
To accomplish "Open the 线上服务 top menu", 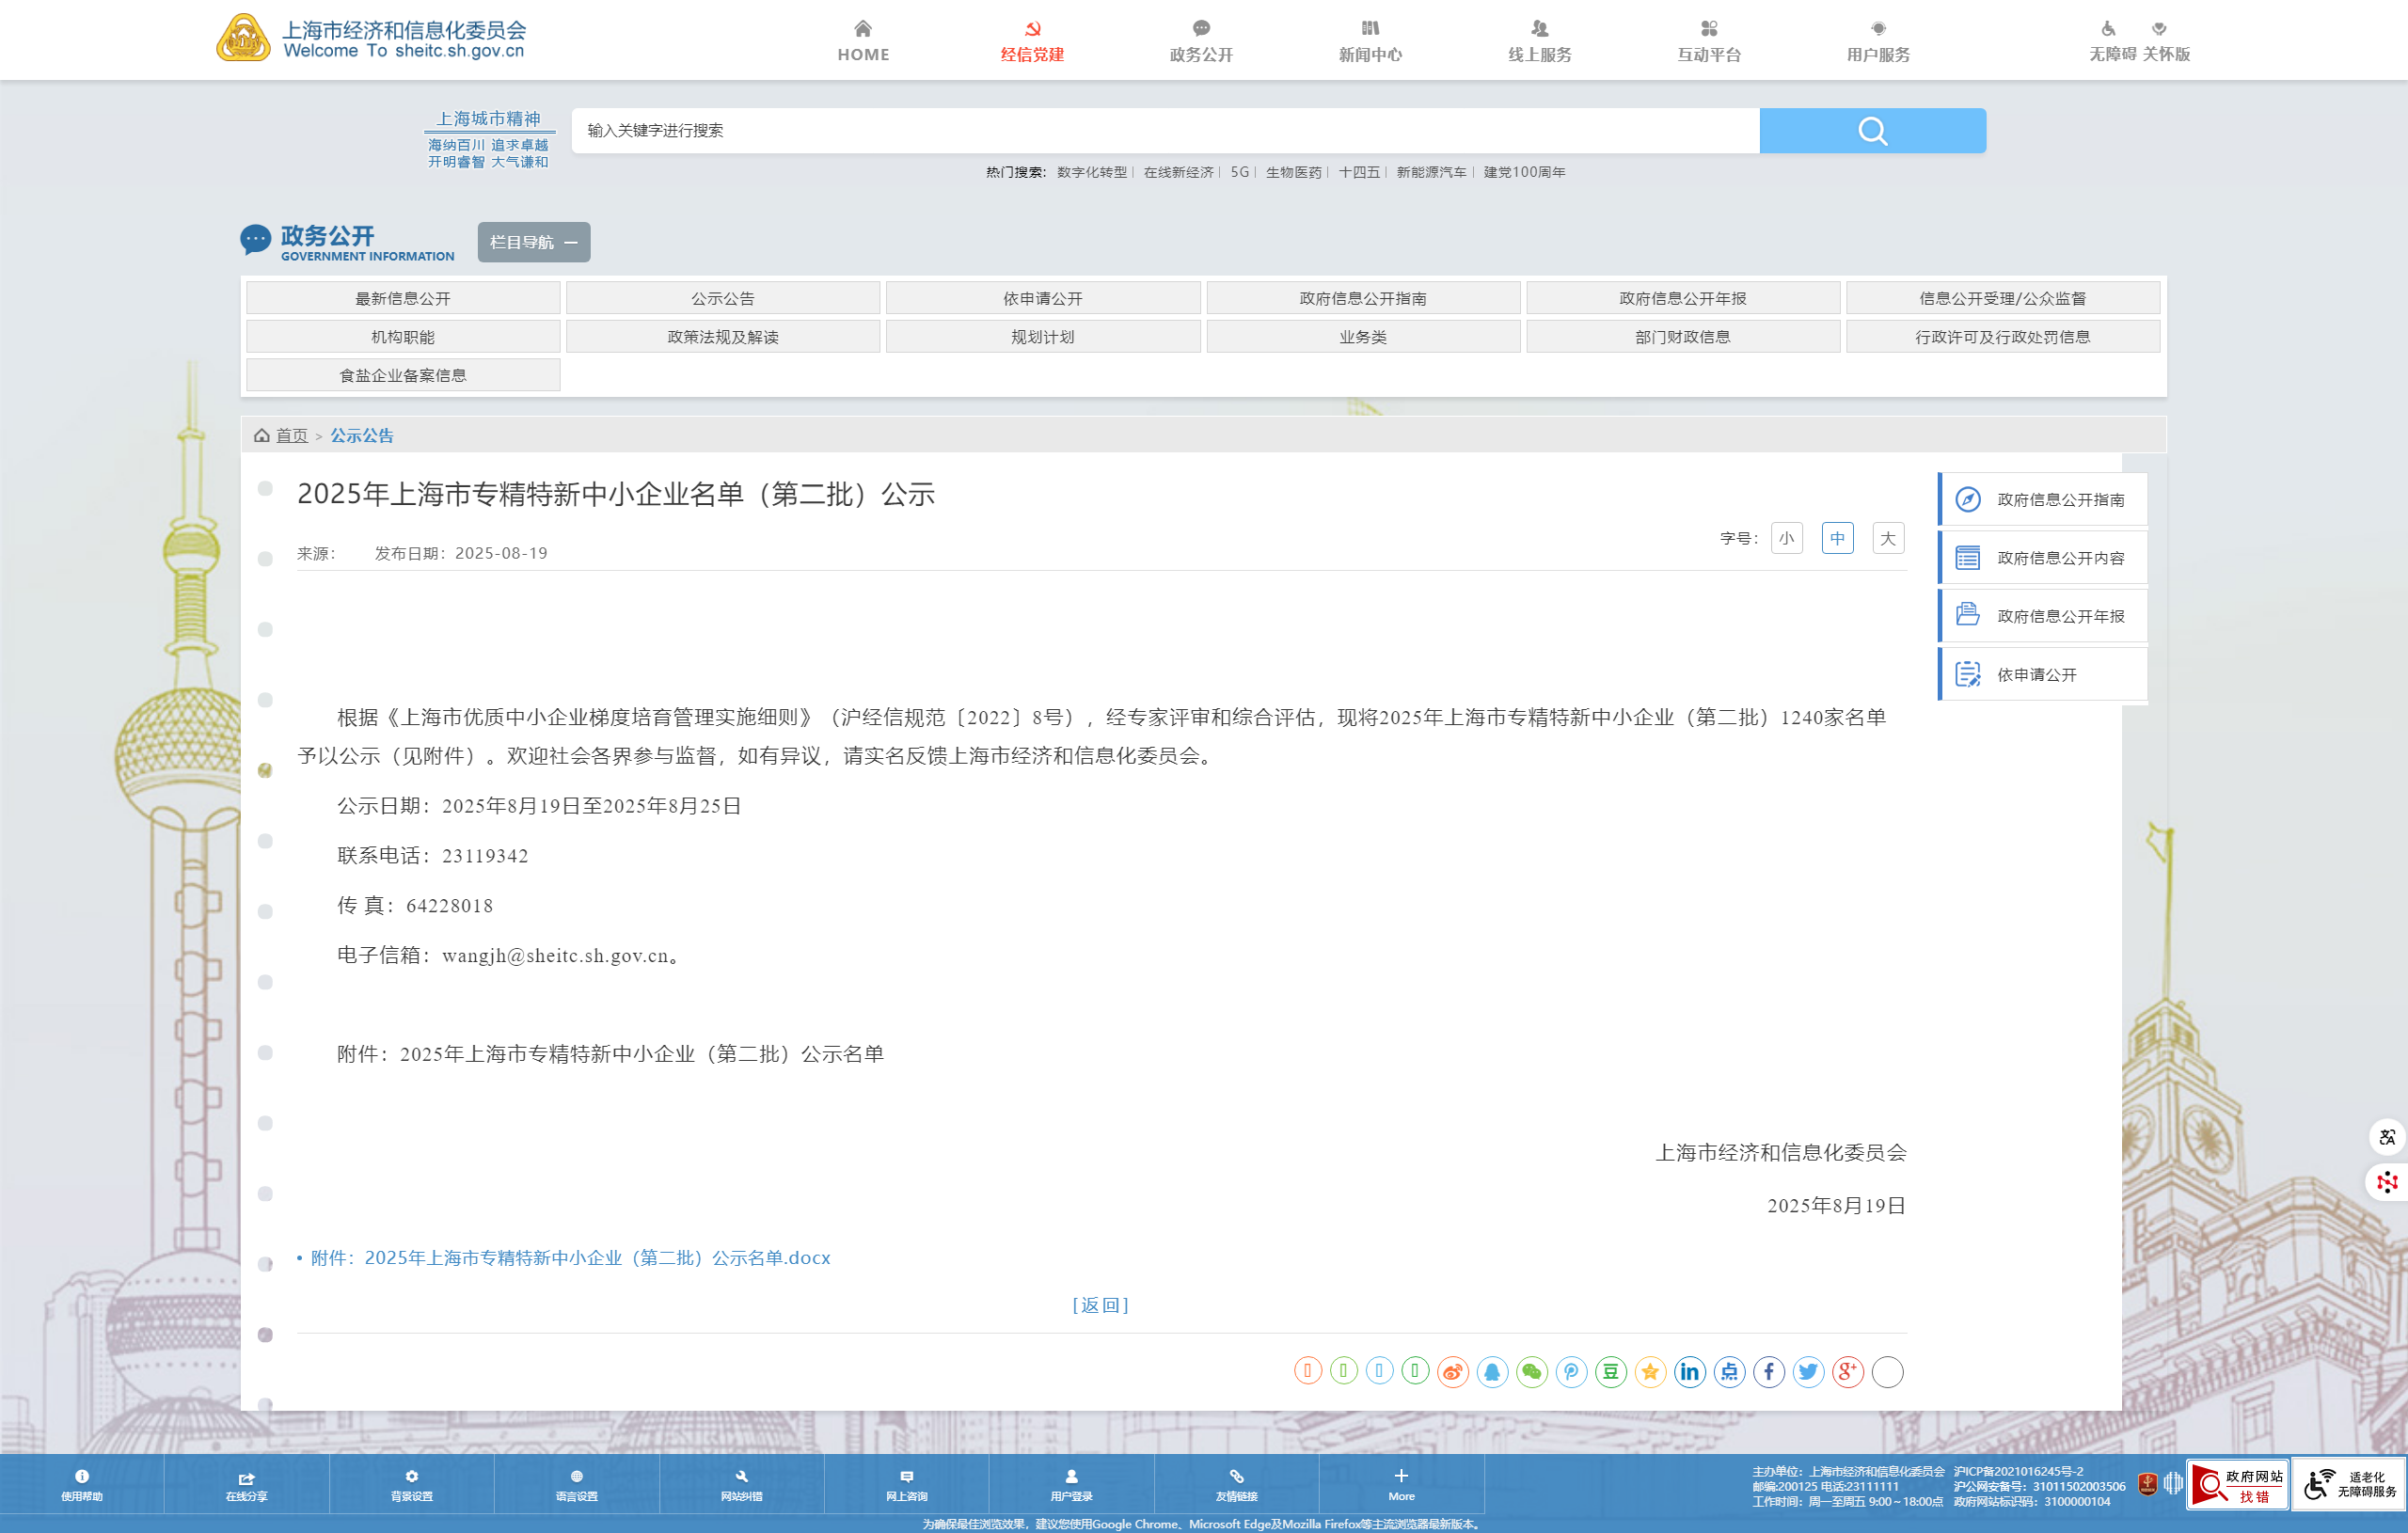I will click(x=1540, y=41).
